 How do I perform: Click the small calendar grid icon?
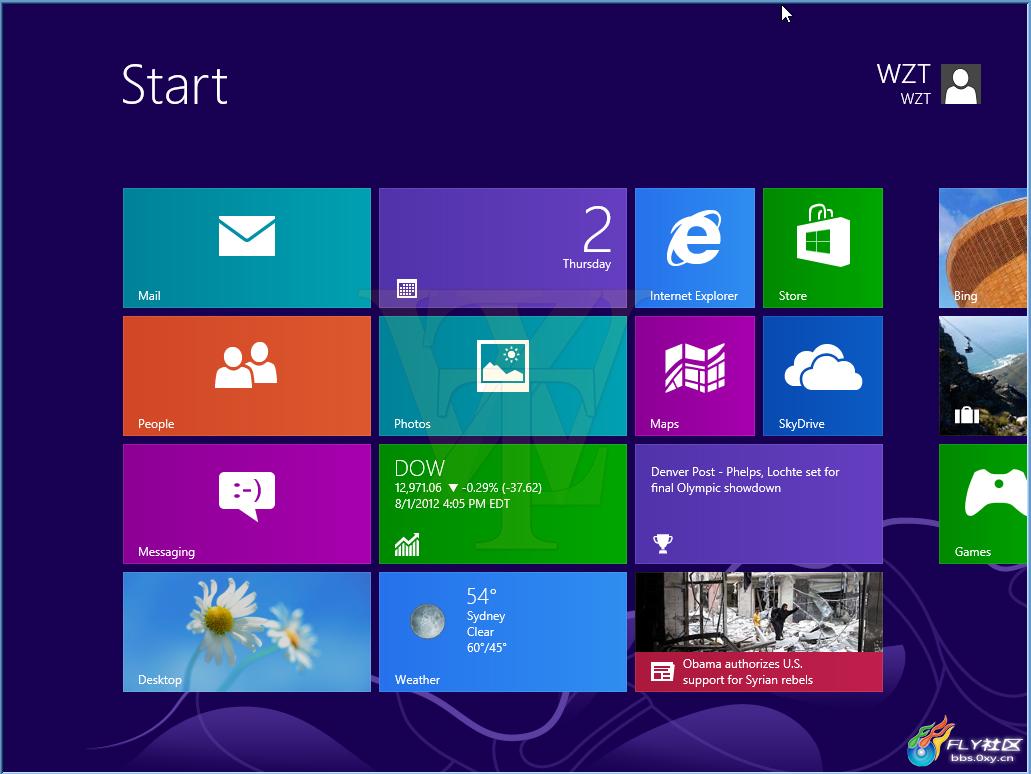click(407, 288)
